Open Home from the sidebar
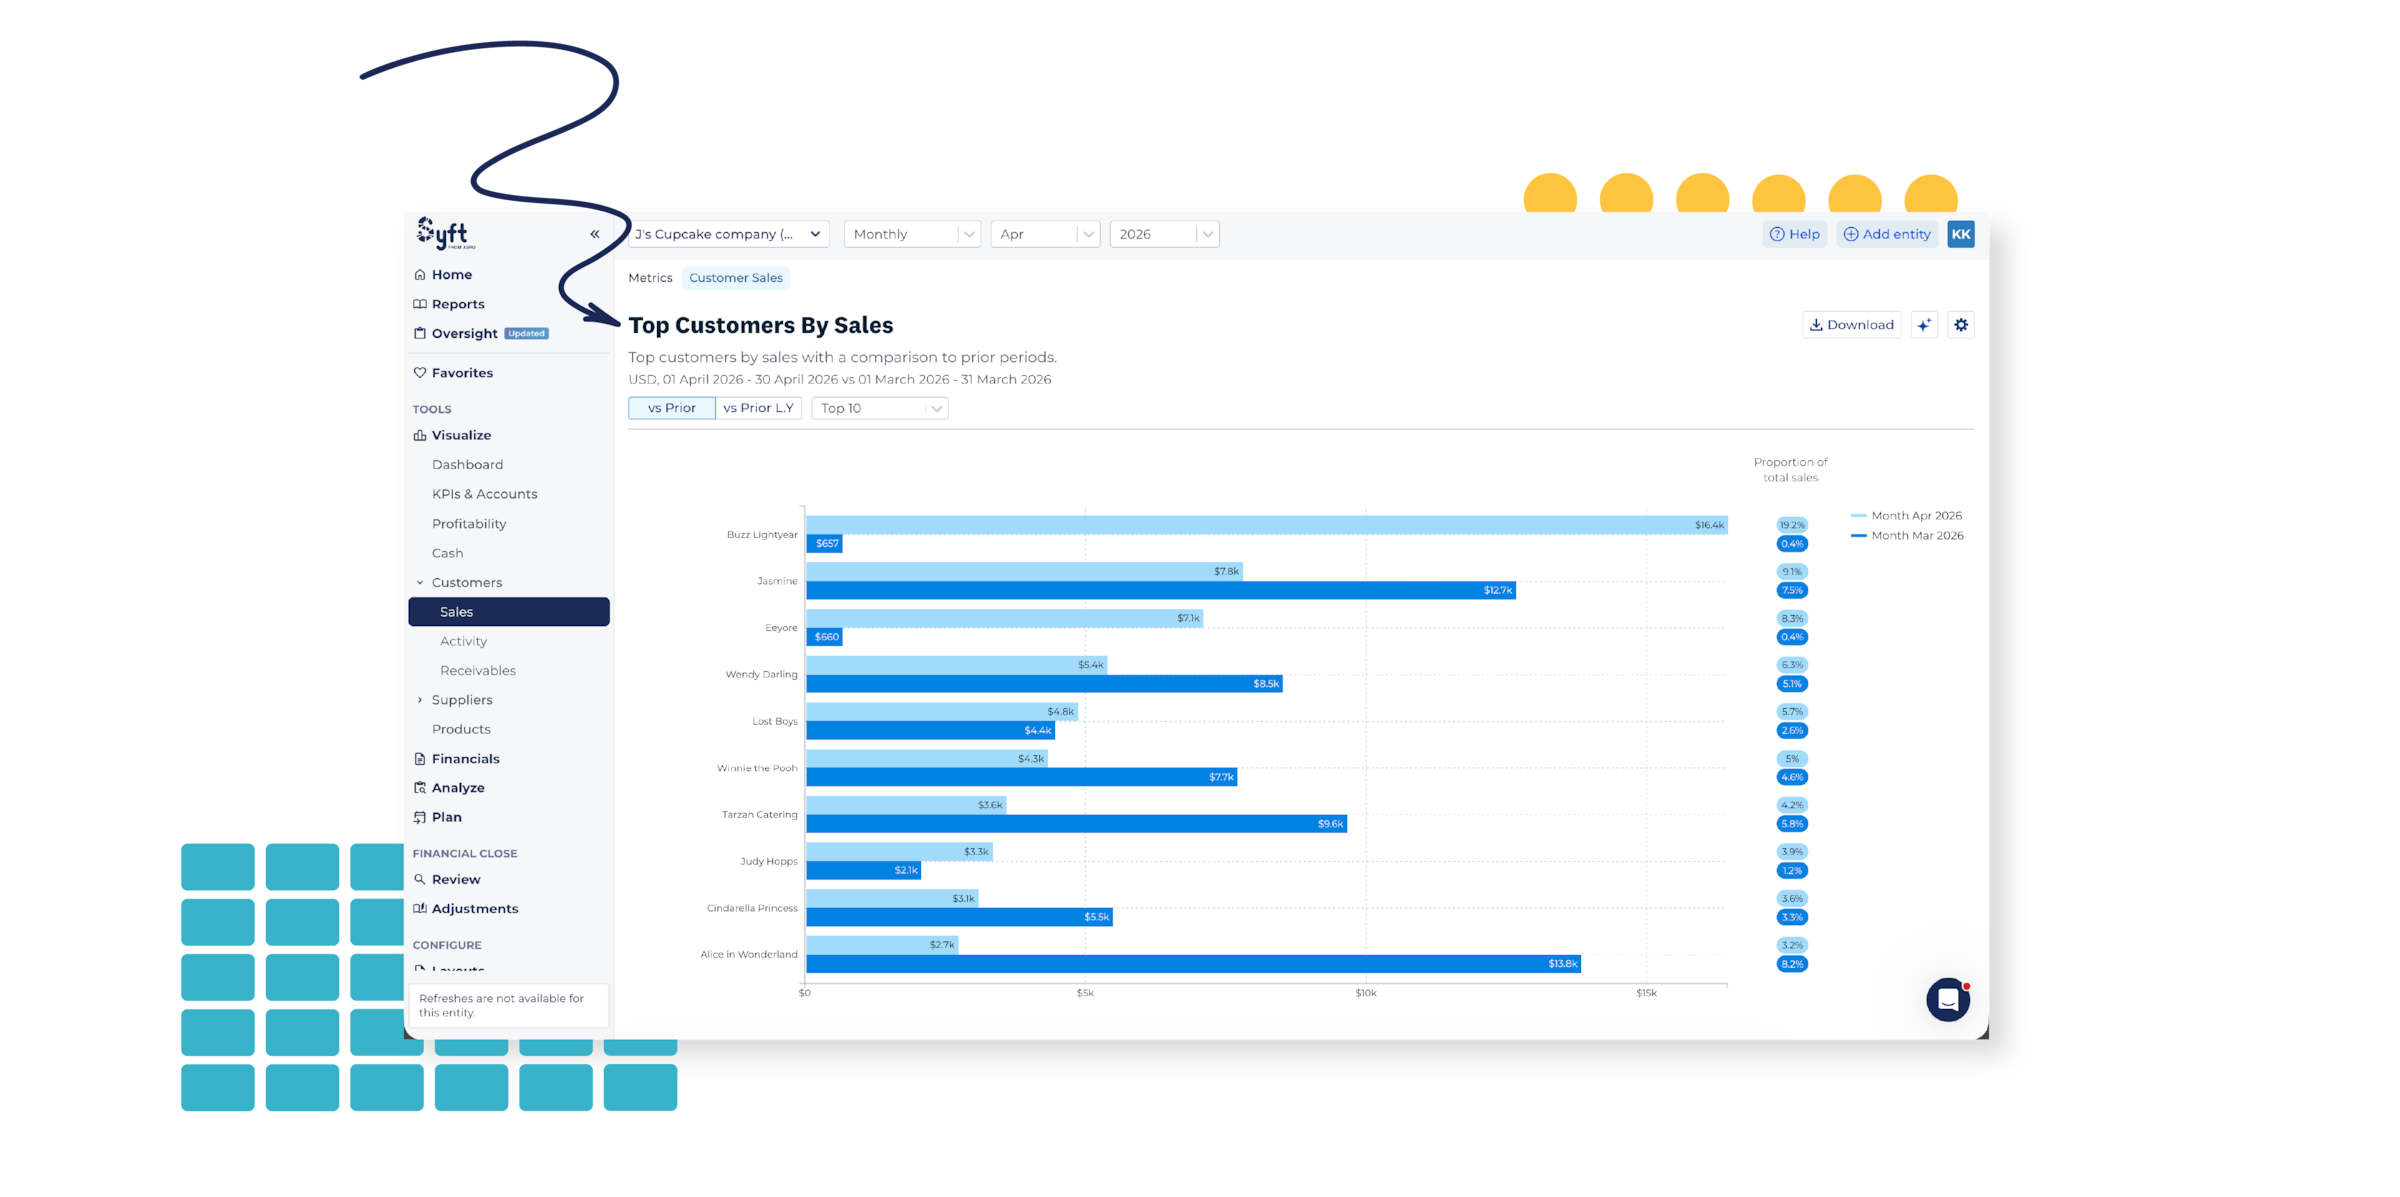Screen dimensions: 2400x1197 [452, 274]
